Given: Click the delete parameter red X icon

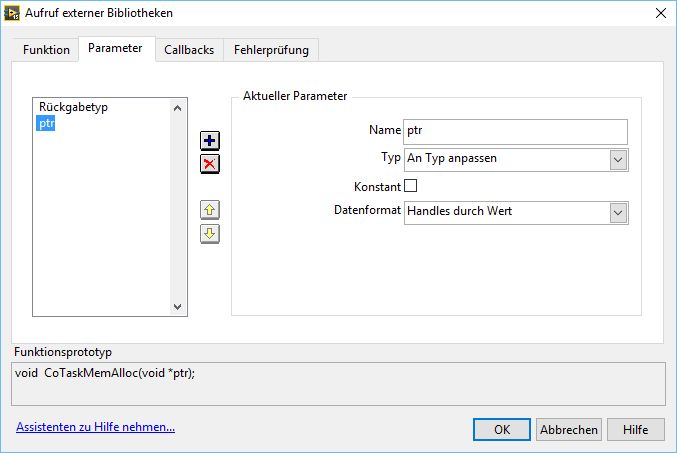Looking at the screenshot, I should [210, 164].
